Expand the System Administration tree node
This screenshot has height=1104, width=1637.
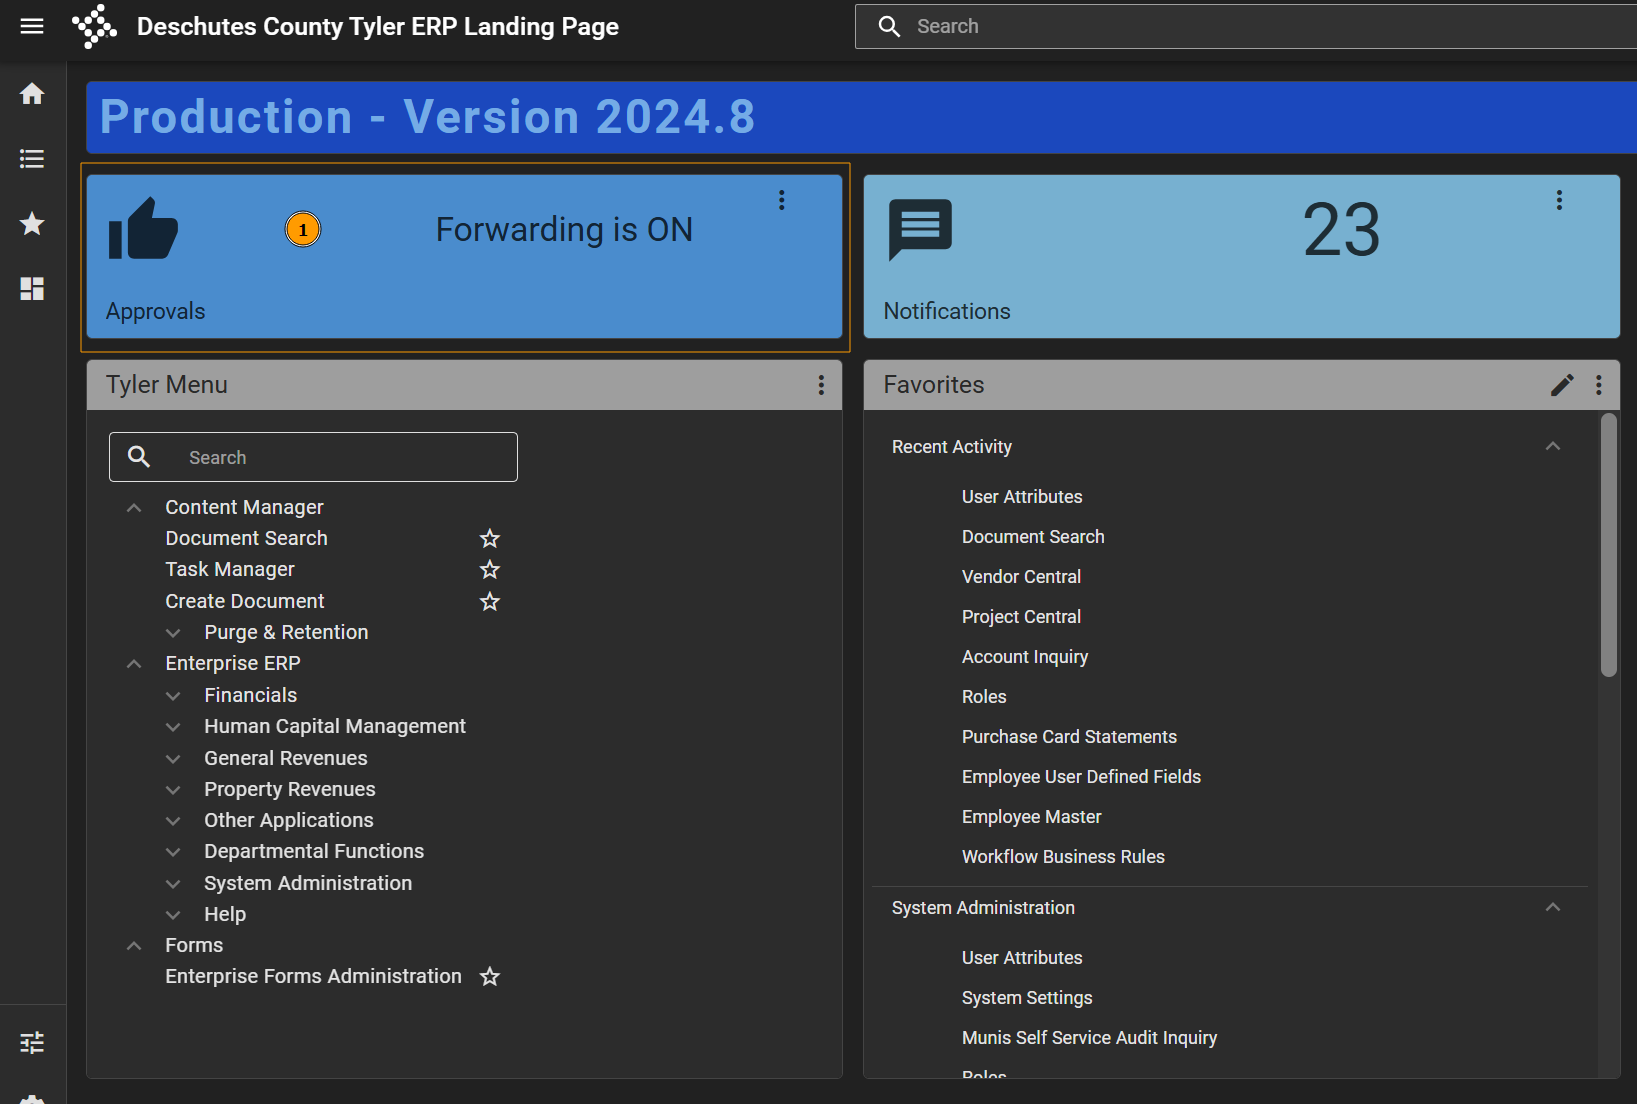click(x=173, y=884)
